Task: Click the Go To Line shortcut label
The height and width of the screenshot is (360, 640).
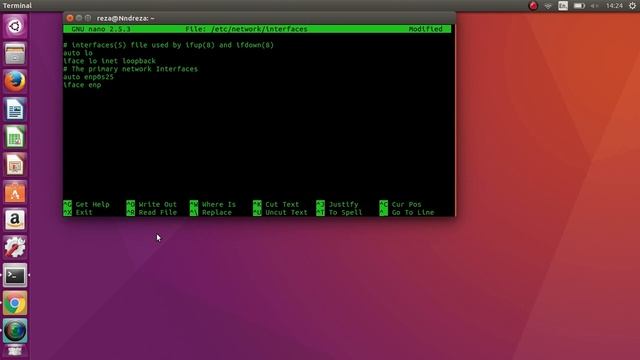Action: pyautogui.click(x=413, y=212)
